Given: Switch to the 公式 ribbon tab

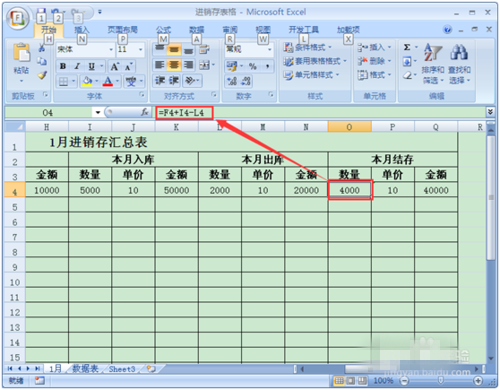Looking at the screenshot, I should coord(163,30).
